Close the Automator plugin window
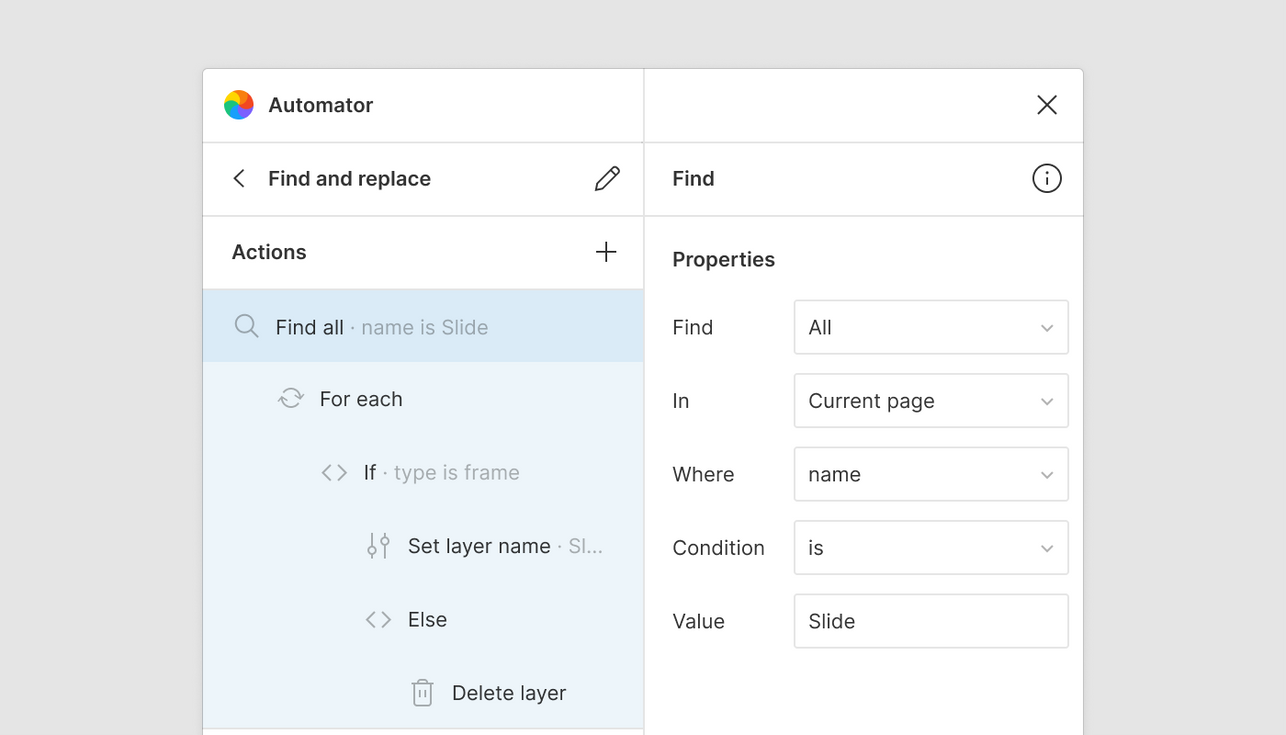 [1046, 105]
